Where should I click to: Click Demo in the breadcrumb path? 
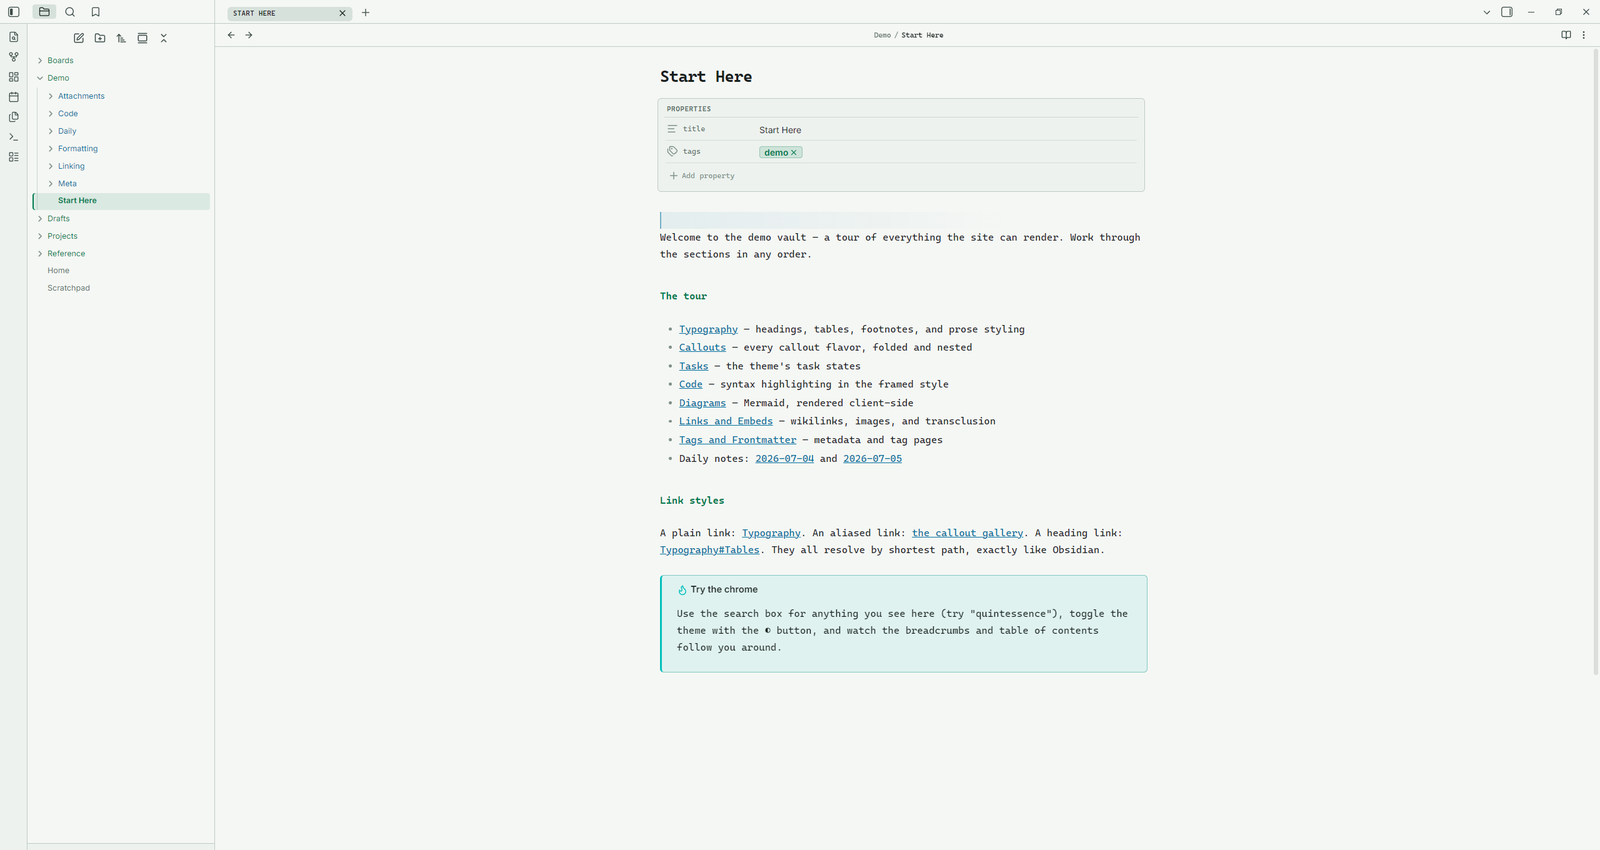click(882, 35)
